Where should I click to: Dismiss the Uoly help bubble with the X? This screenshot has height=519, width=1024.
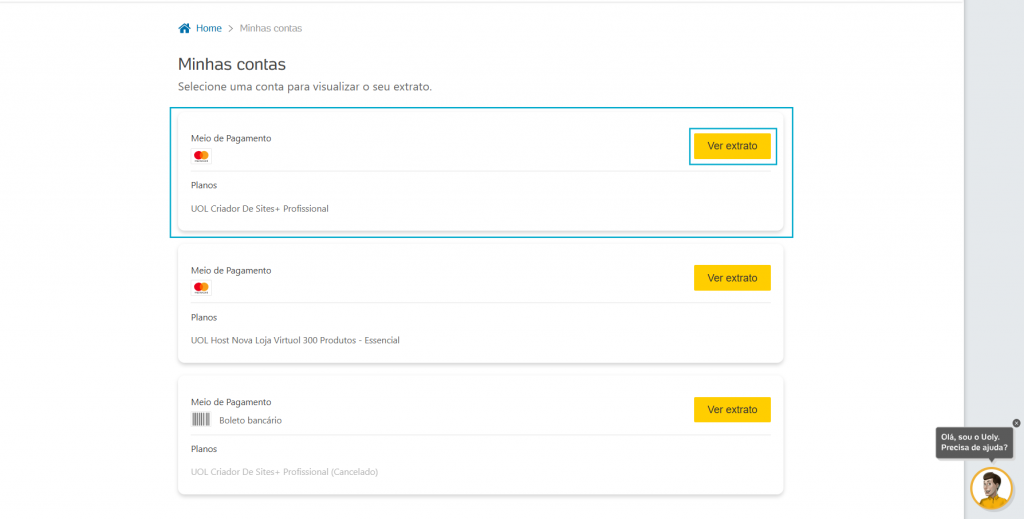(x=1017, y=423)
